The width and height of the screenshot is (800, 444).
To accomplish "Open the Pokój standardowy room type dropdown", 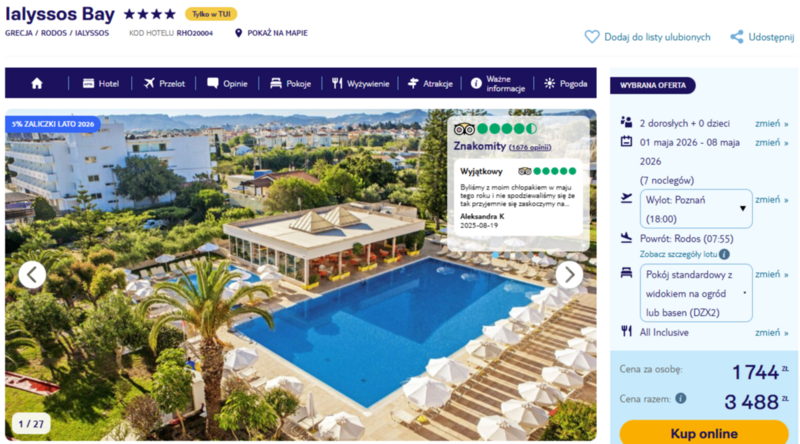I will pos(696,293).
